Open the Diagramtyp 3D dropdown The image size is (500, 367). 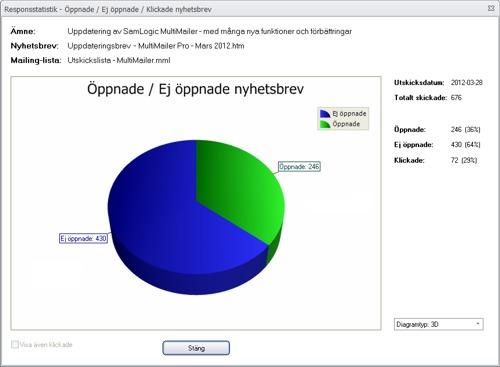click(438, 324)
